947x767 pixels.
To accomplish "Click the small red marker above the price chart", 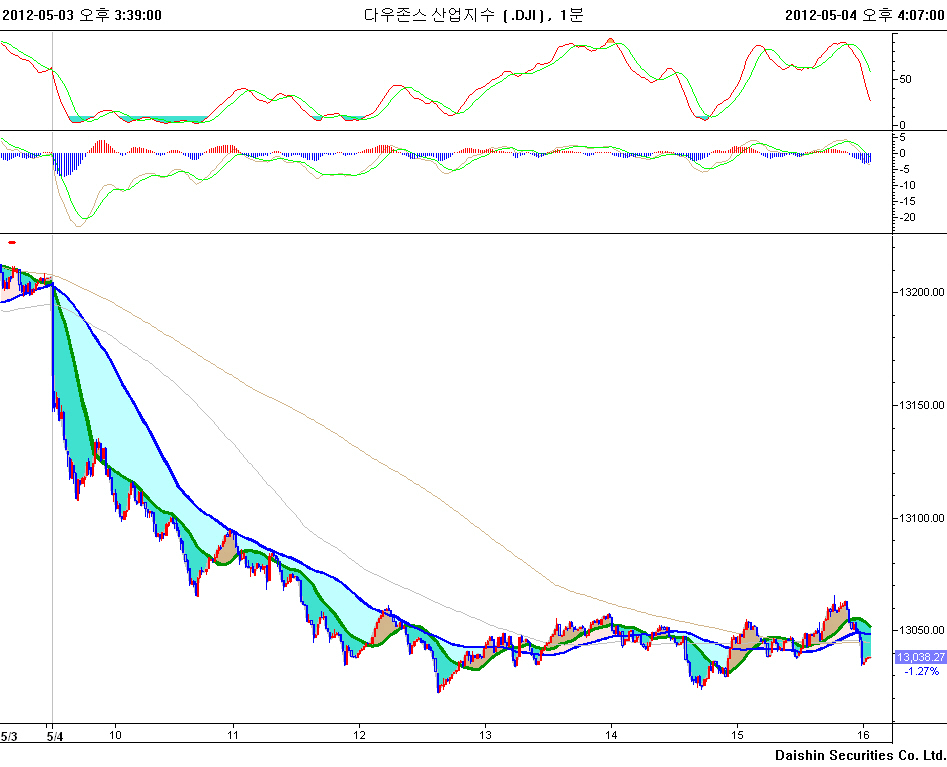I will tap(12, 242).
